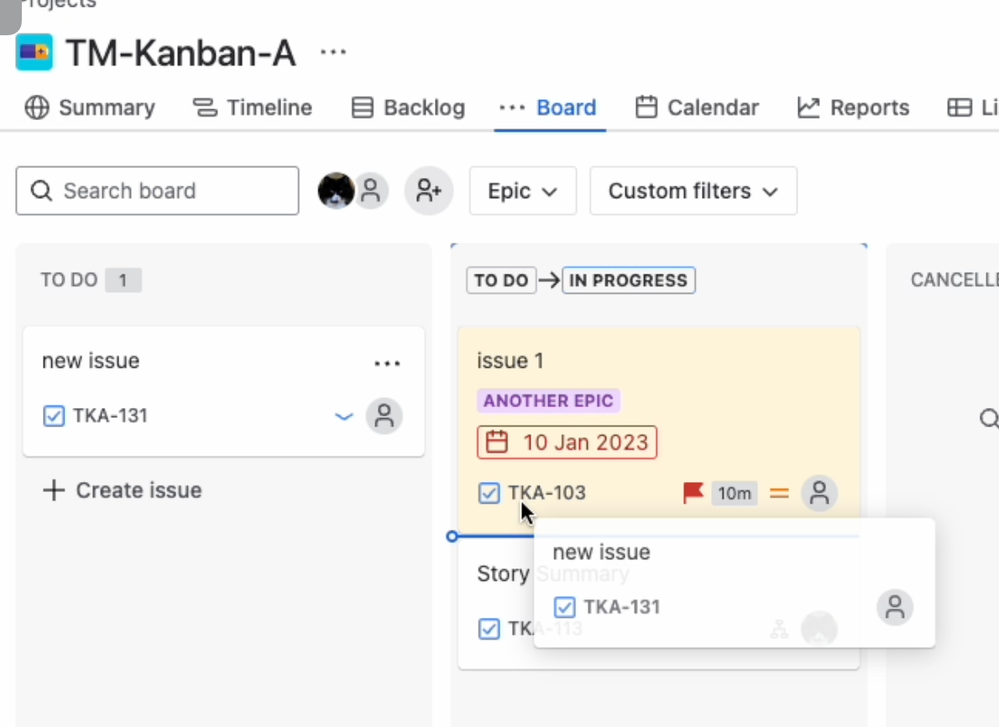Click the calendar icon in the due date badge
The width and height of the screenshot is (999, 727).
tap(497, 442)
